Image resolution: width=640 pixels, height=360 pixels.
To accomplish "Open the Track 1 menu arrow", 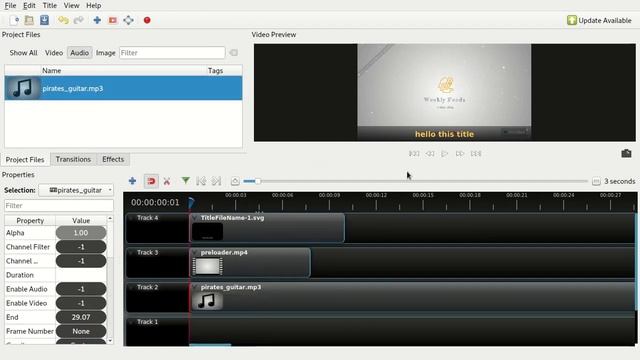I will click(x=131, y=322).
